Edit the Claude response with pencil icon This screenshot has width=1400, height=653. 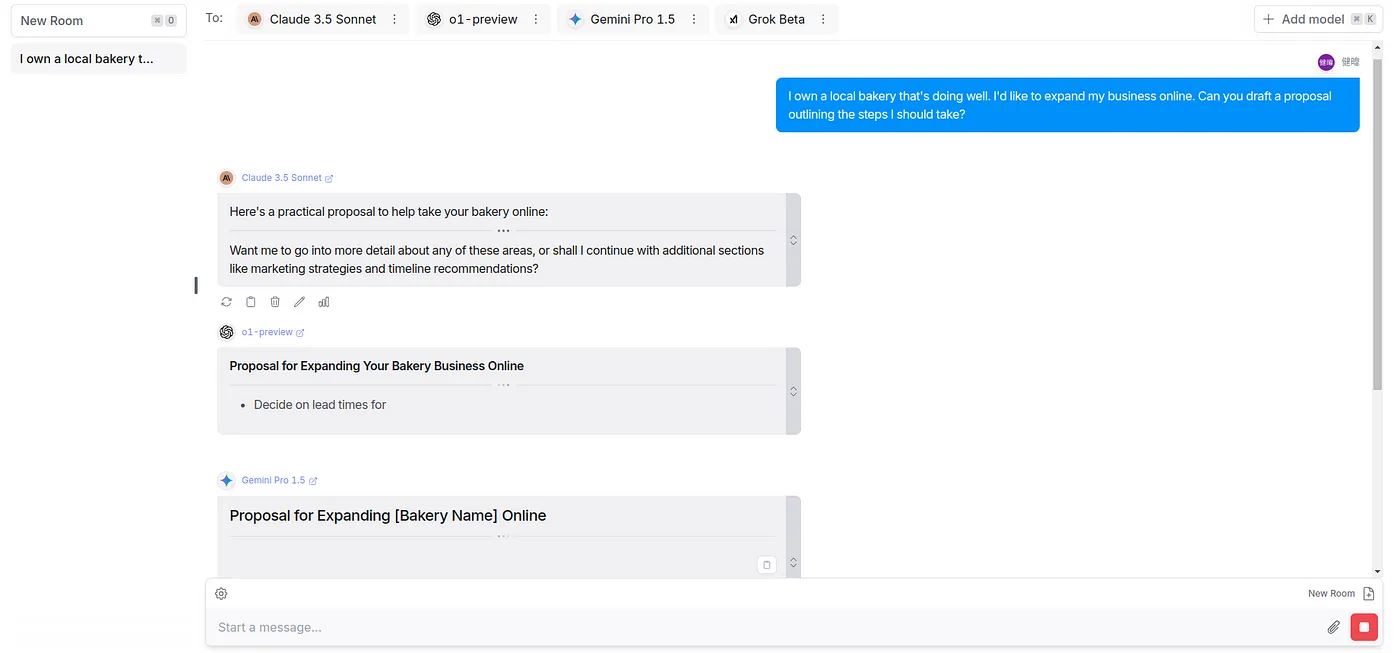coord(299,302)
